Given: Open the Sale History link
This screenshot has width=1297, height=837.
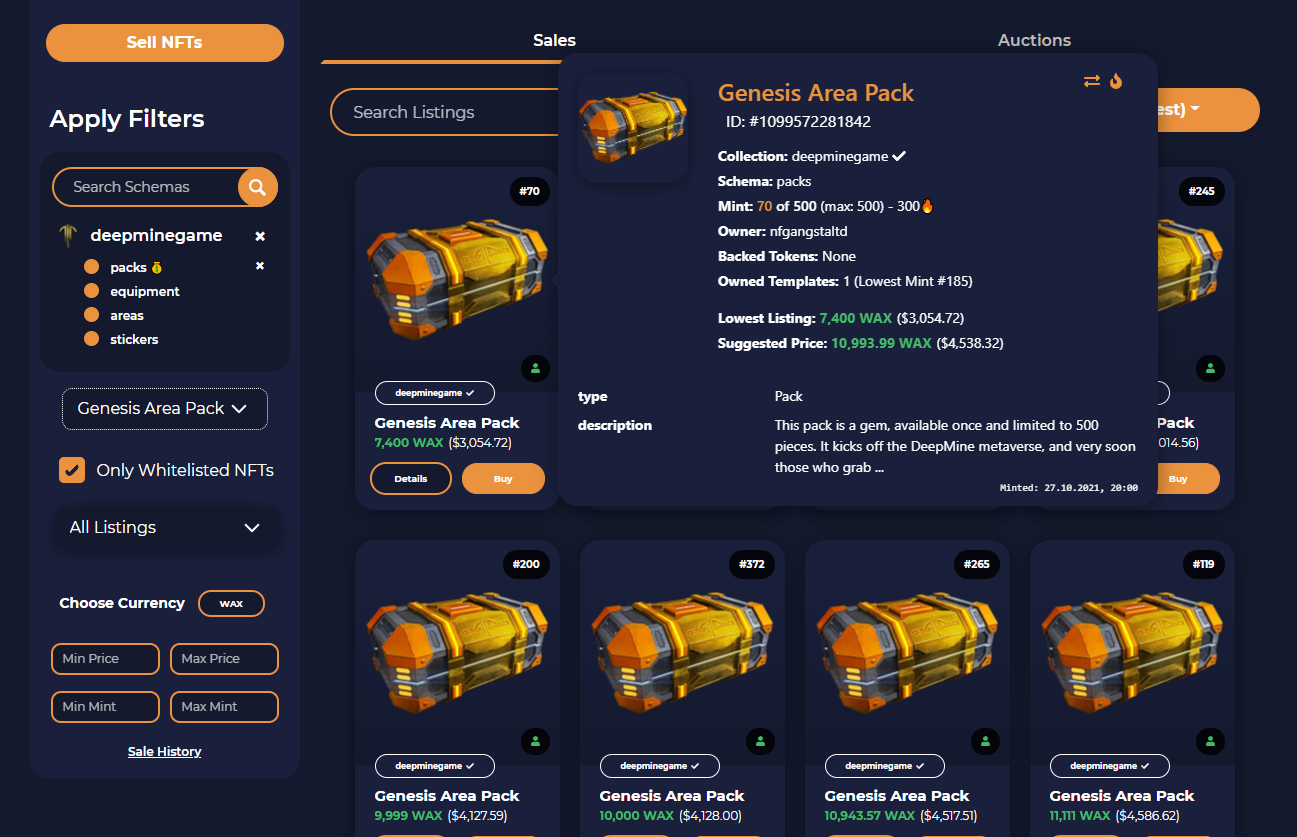Looking at the screenshot, I should point(165,752).
